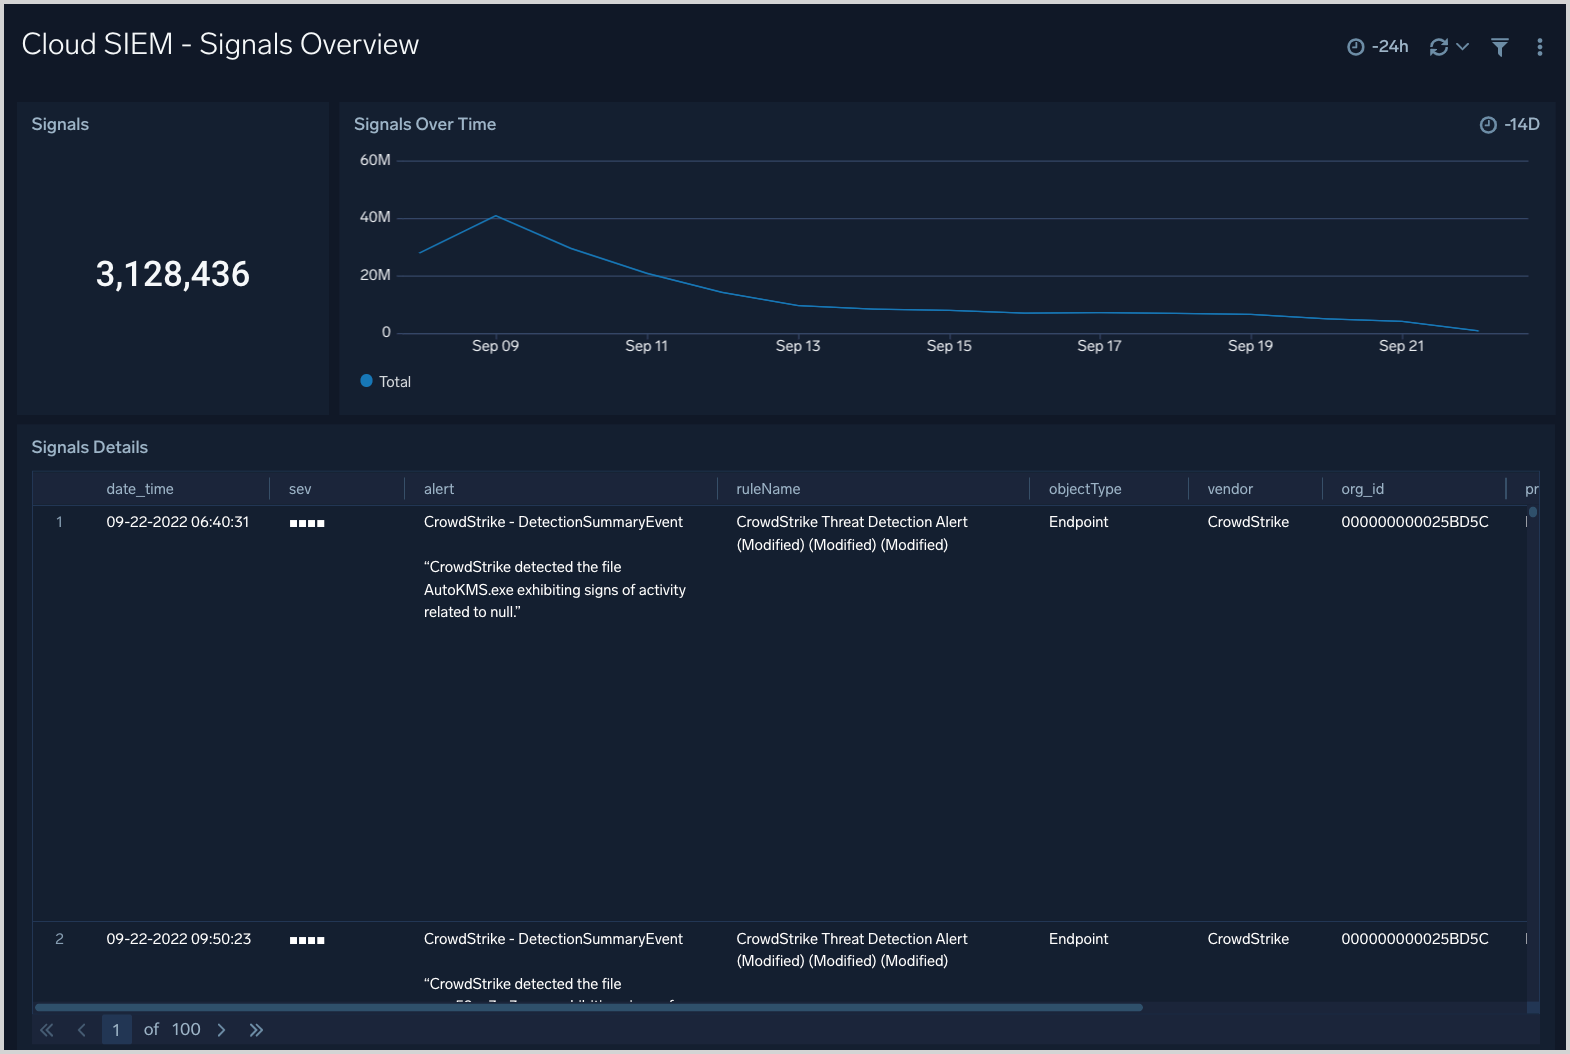Click the vendor column header
This screenshot has height=1054, width=1570.
click(1230, 489)
